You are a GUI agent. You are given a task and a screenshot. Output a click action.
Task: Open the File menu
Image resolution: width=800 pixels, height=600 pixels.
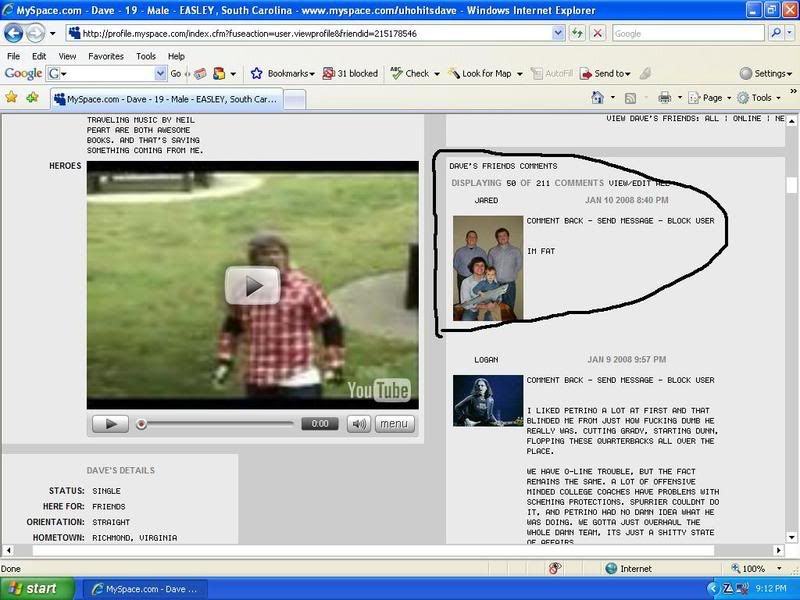[x=13, y=56]
